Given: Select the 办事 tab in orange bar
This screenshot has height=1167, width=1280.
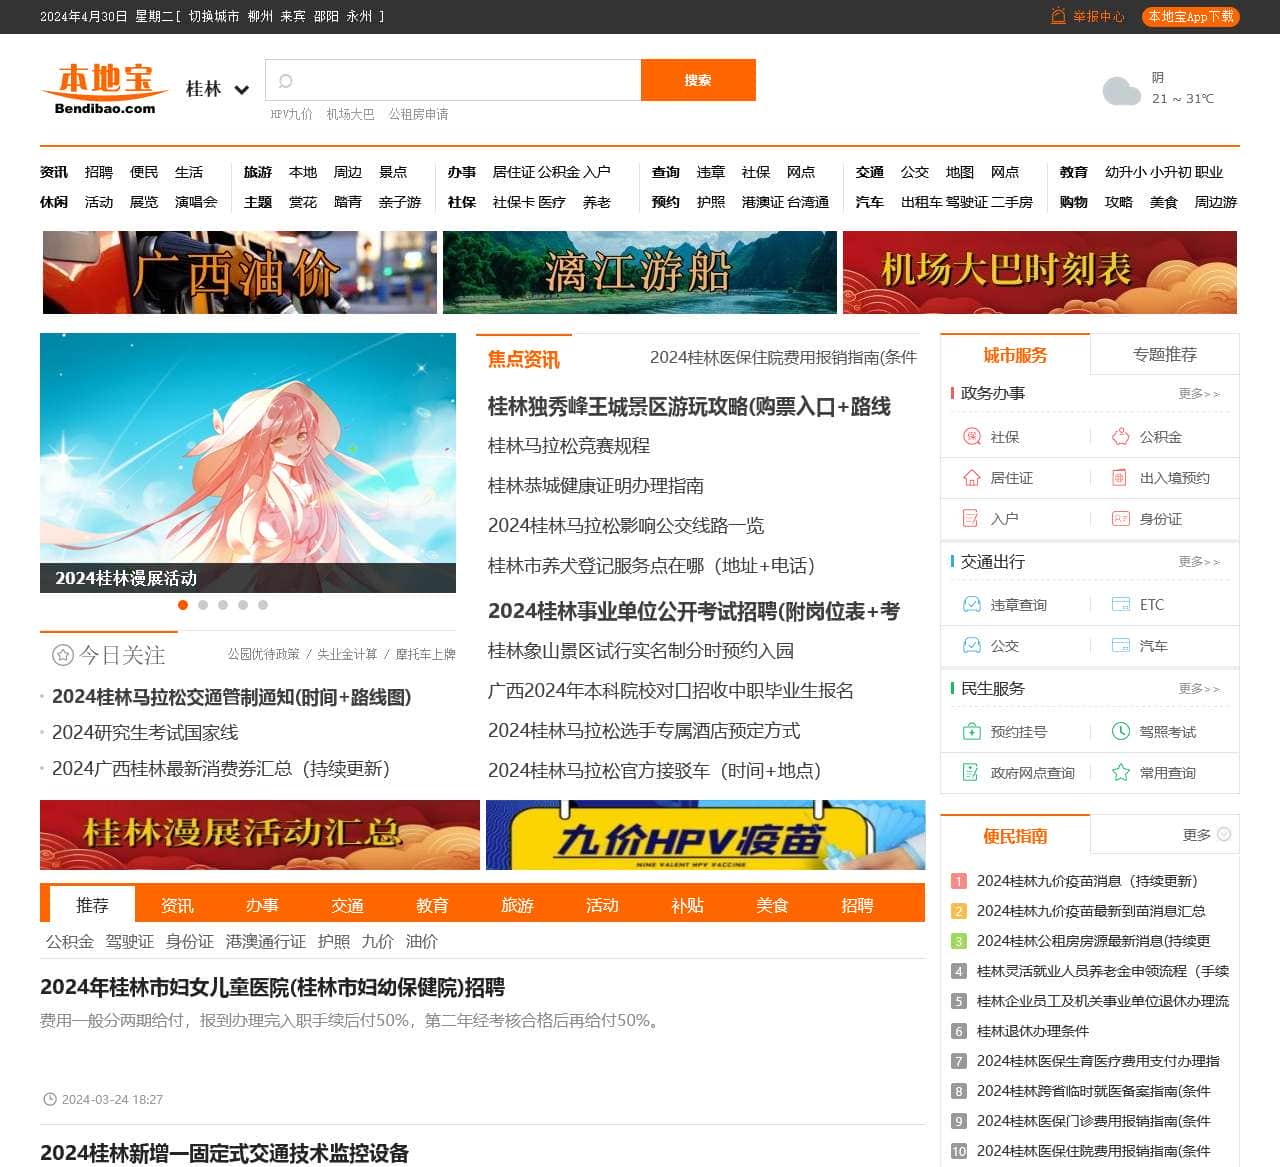Looking at the screenshot, I should click(262, 905).
